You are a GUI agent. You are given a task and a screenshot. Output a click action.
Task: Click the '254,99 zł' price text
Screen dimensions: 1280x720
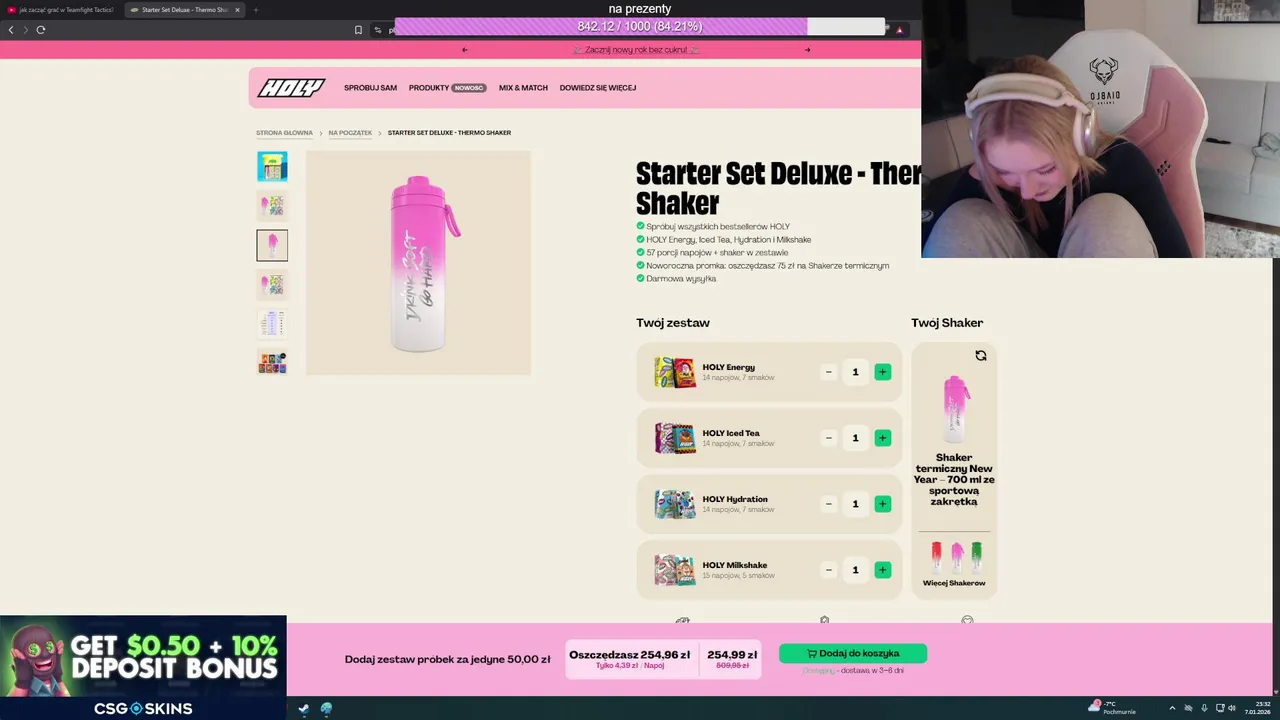[732, 655]
